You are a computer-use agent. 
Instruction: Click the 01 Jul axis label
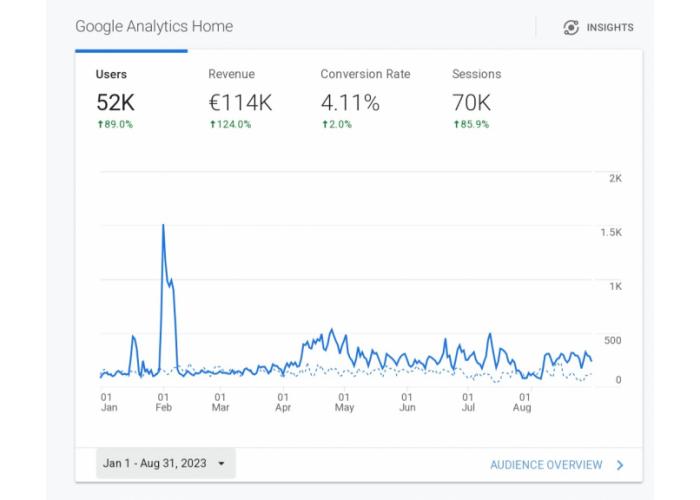[468, 402]
